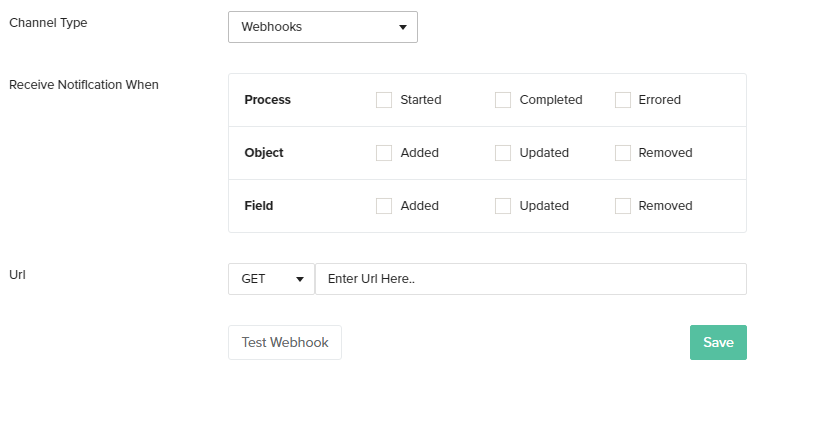The height and width of the screenshot is (440, 829).
Task: Expand the GET method dropdown
Action: [x=271, y=279]
